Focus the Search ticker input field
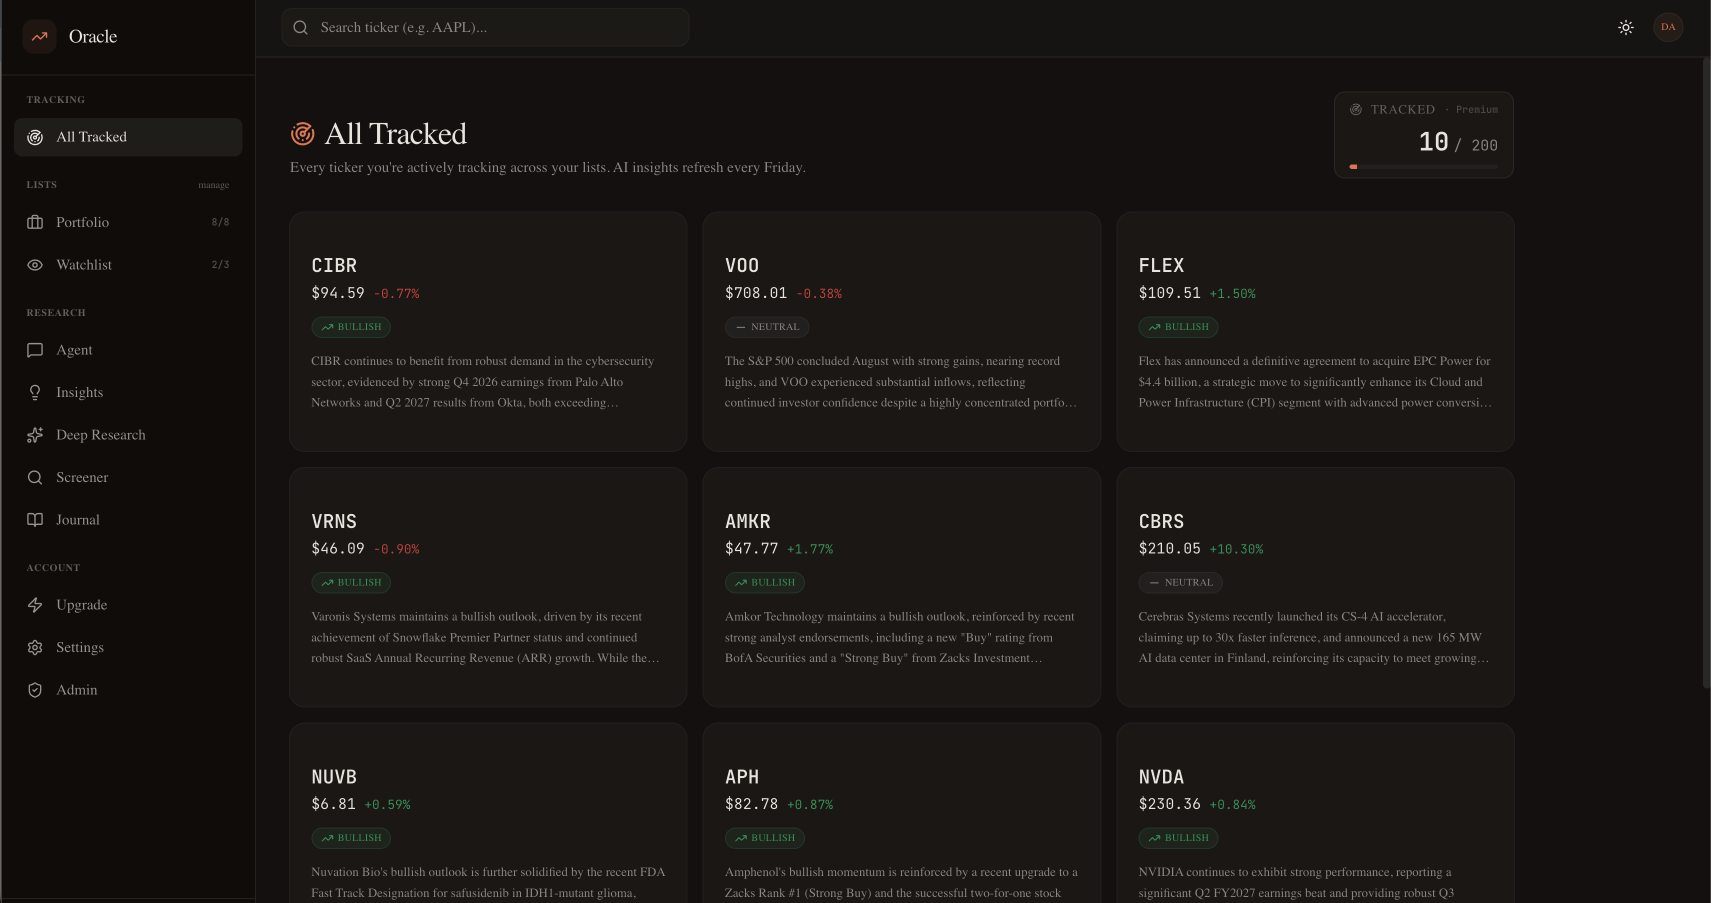Image resolution: width=1711 pixels, height=903 pixels. [x=485, y=27]
